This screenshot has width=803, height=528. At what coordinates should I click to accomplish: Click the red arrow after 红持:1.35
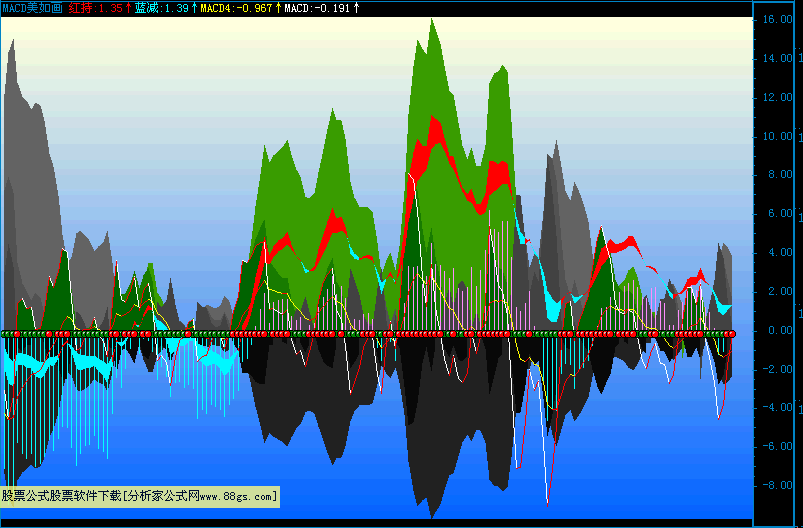click(x=129, y=8)
